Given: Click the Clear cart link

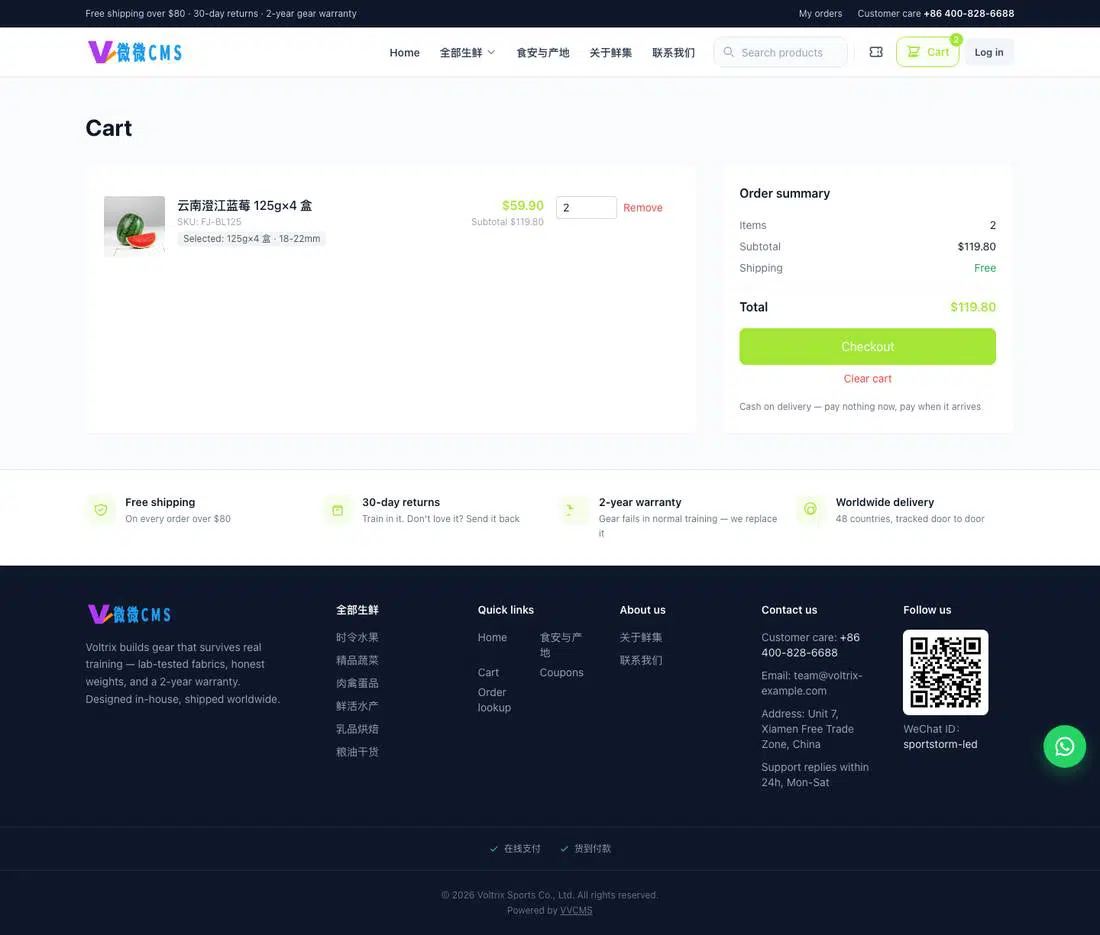Looking at the screenshot, I should coord(867,379).
